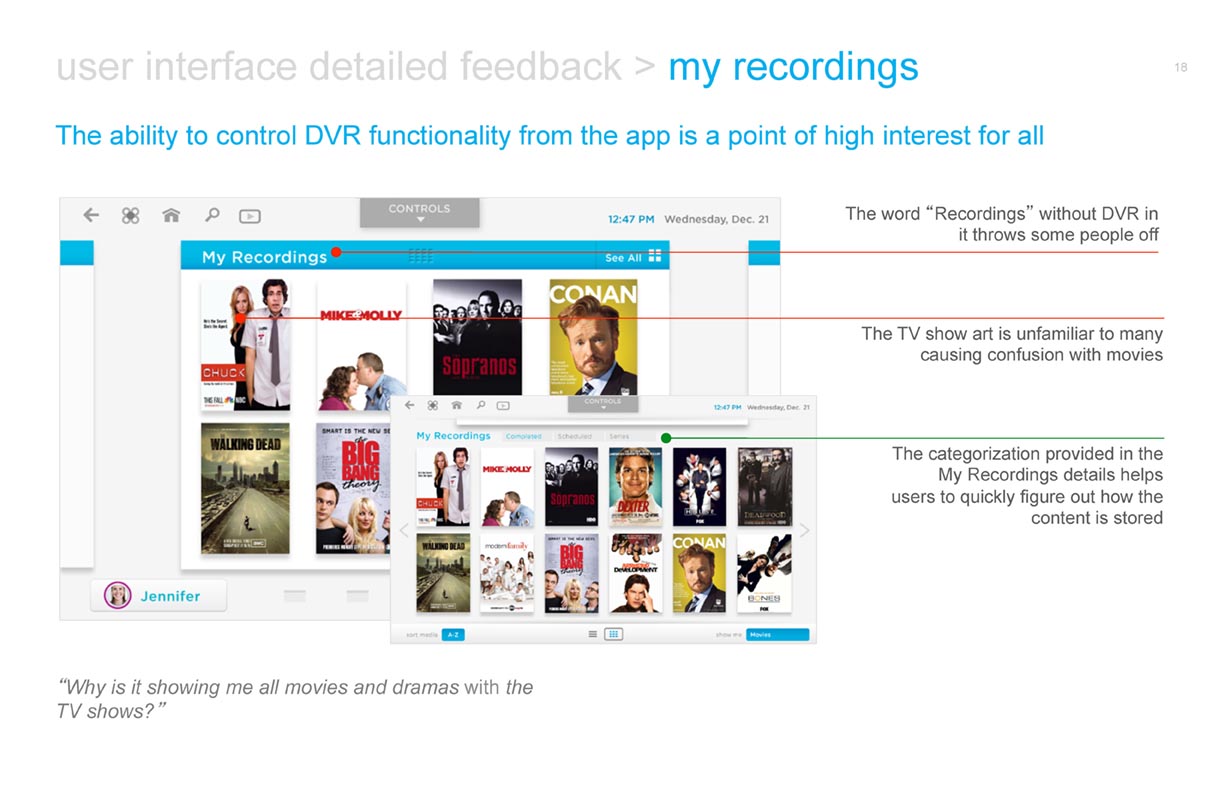This screenshot has height=792, width=1224.
Task: Click the sort media label
Action: click(x=422, y=634)
